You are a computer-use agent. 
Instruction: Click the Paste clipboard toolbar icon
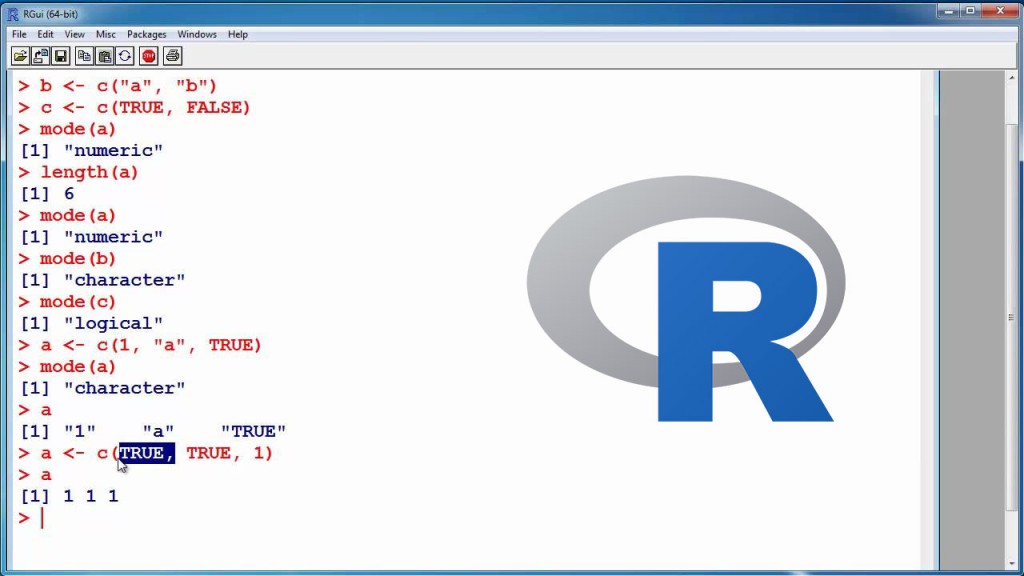[x=105, y=56]
